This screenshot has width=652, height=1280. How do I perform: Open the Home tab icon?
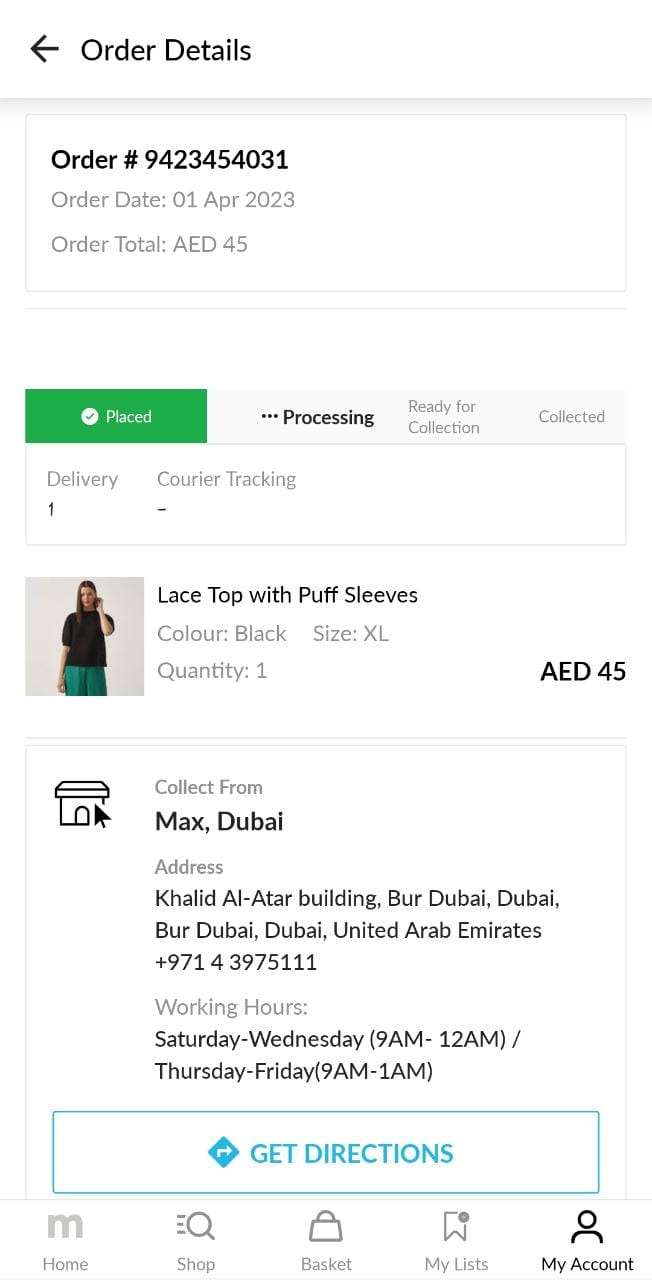[x=65, y=1227]
